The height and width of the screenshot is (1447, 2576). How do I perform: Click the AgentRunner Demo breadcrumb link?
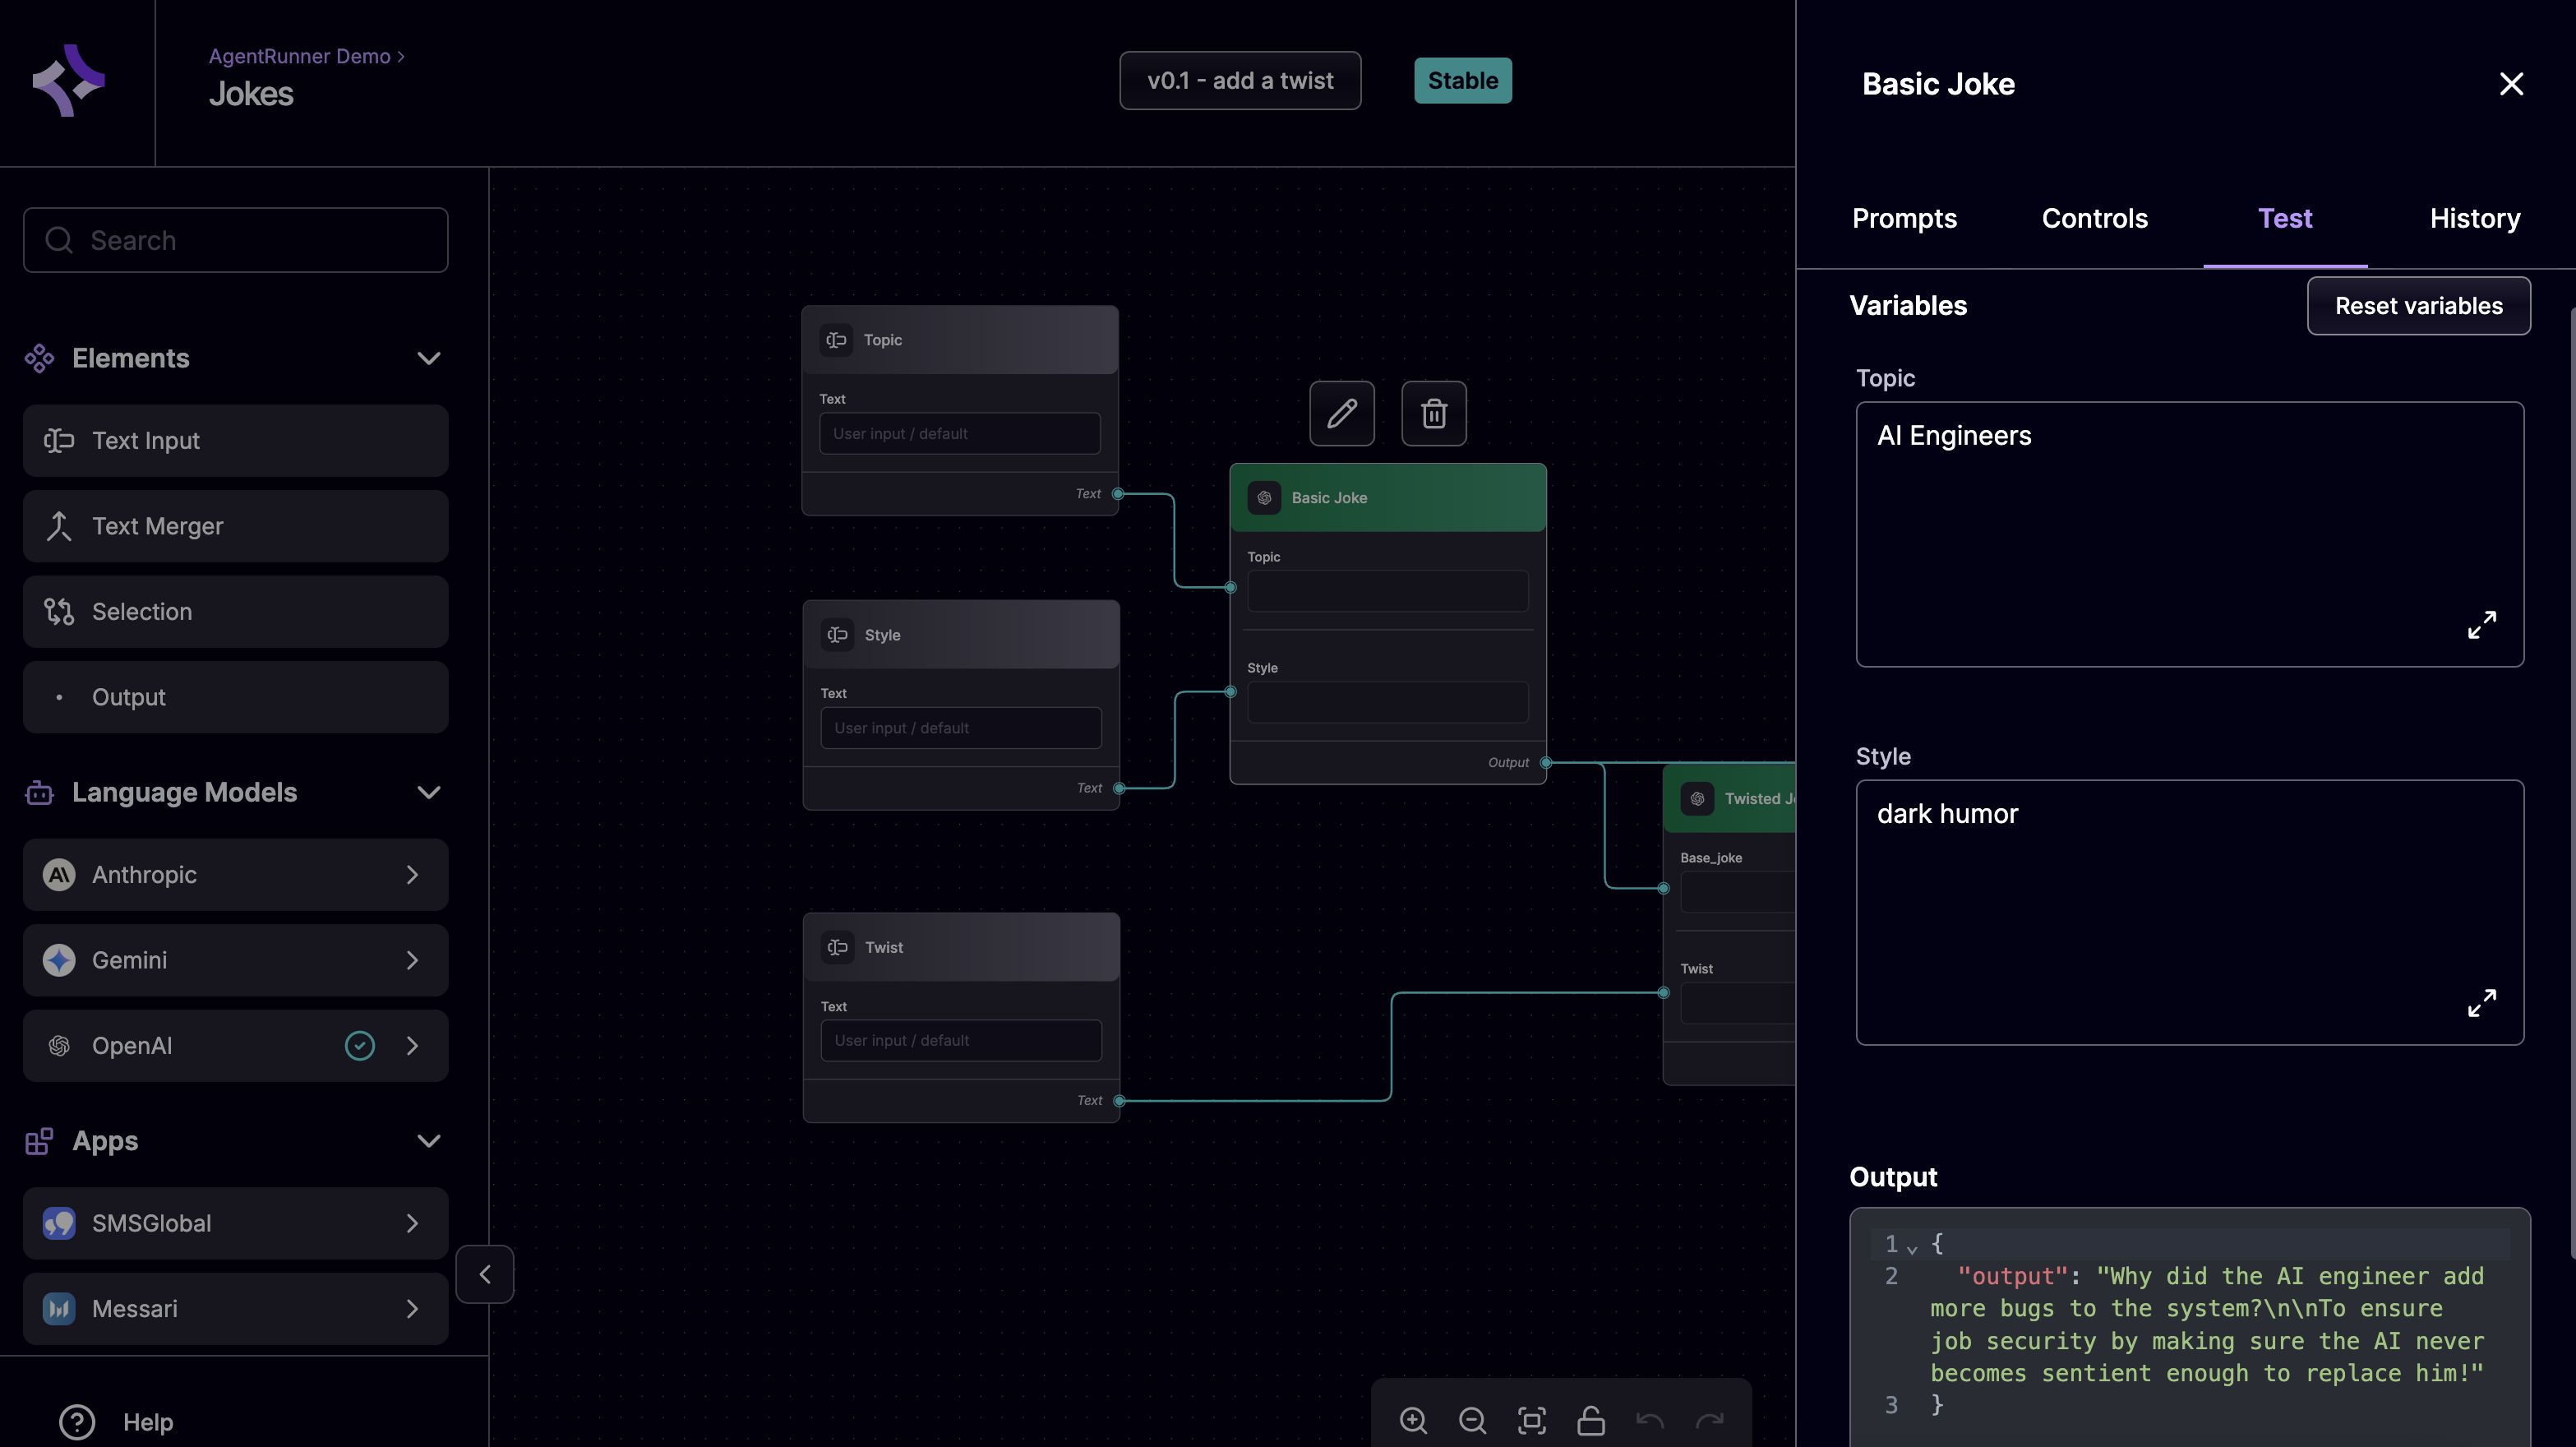pos(299,56)
